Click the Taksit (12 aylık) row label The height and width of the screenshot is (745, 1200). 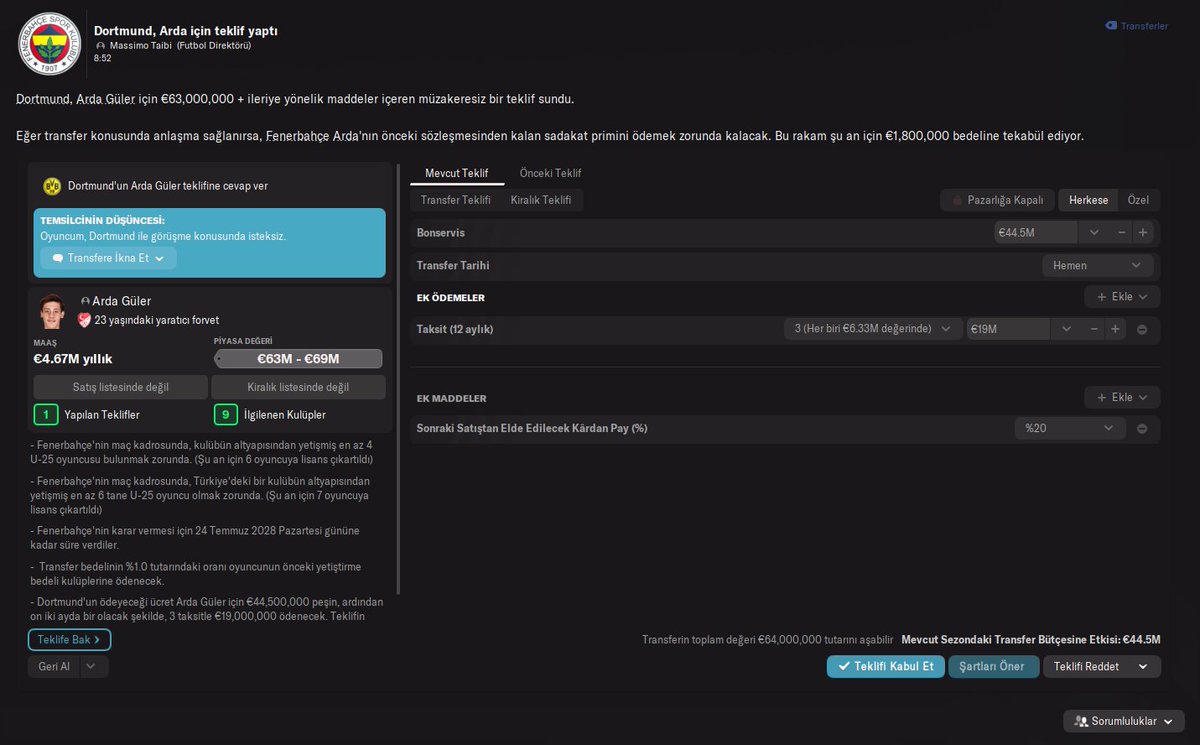455,329
